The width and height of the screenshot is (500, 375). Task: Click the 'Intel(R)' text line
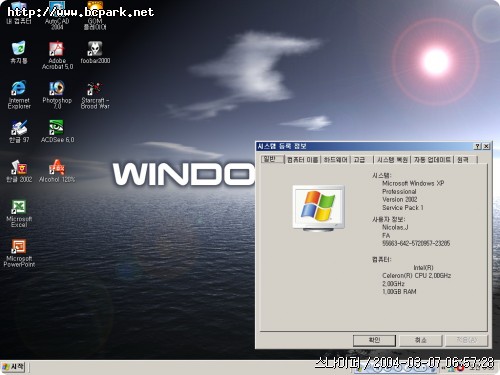[423, 268]
